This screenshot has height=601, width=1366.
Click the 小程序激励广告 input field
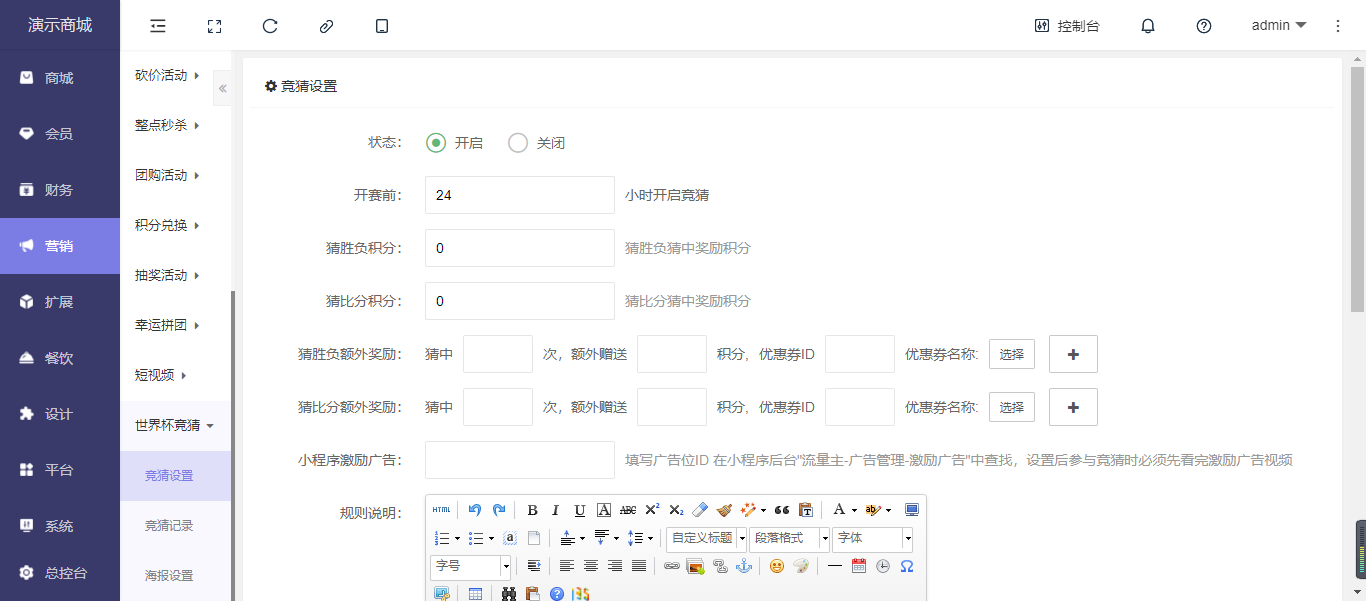click(520, 460)
